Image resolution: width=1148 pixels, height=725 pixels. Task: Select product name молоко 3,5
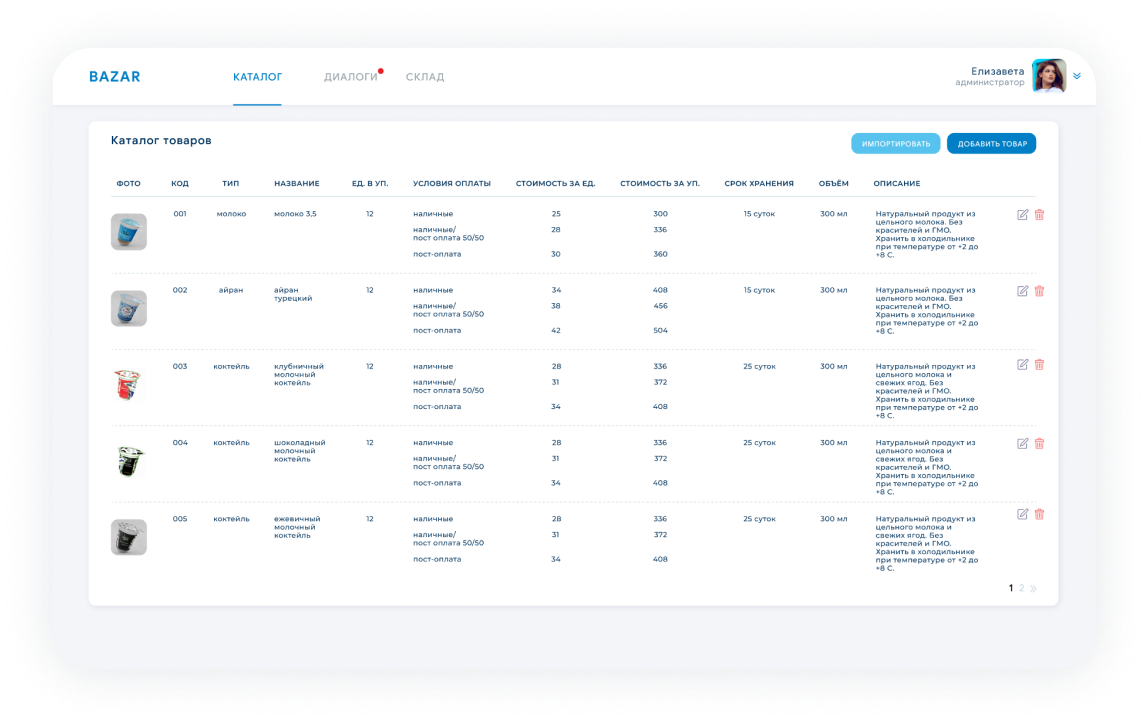point(295,214)
